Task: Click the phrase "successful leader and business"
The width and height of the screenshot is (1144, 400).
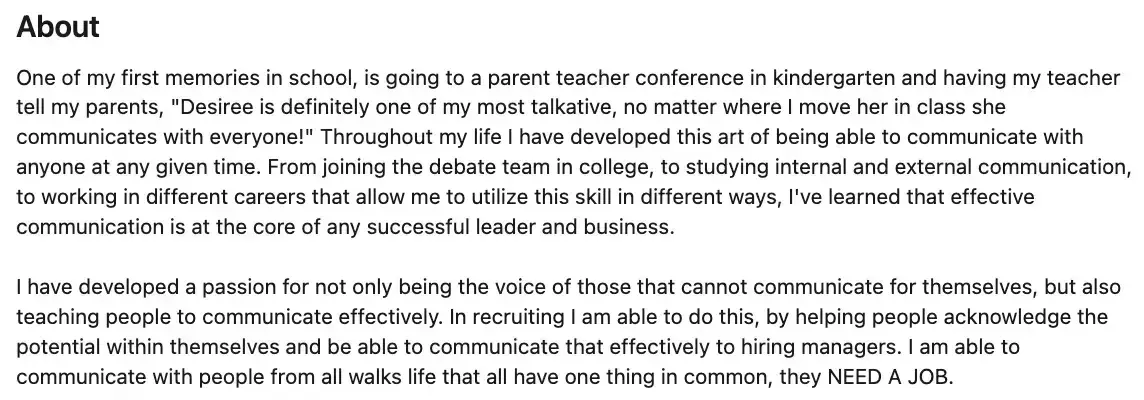Action: pos(518,227)
